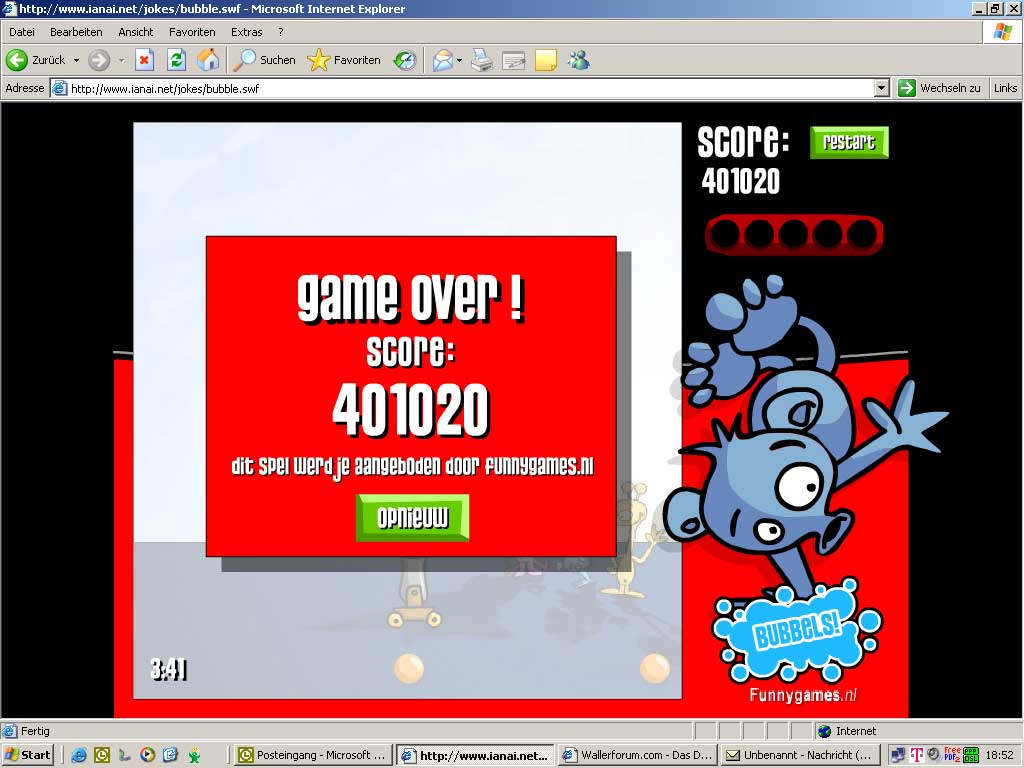This screenshot has width=1024, height=768.
Task: Print the page using the printer icon
Action: [482, 60]
